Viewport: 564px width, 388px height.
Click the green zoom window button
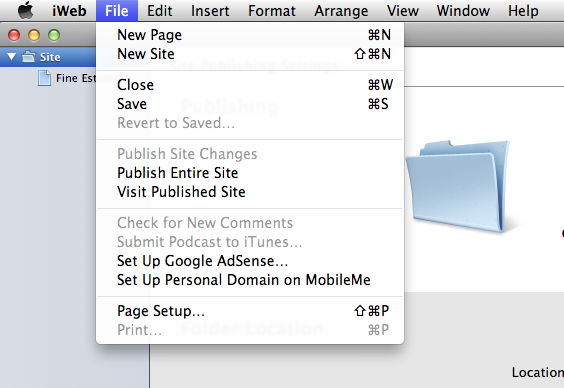click(x=54, y=35)
